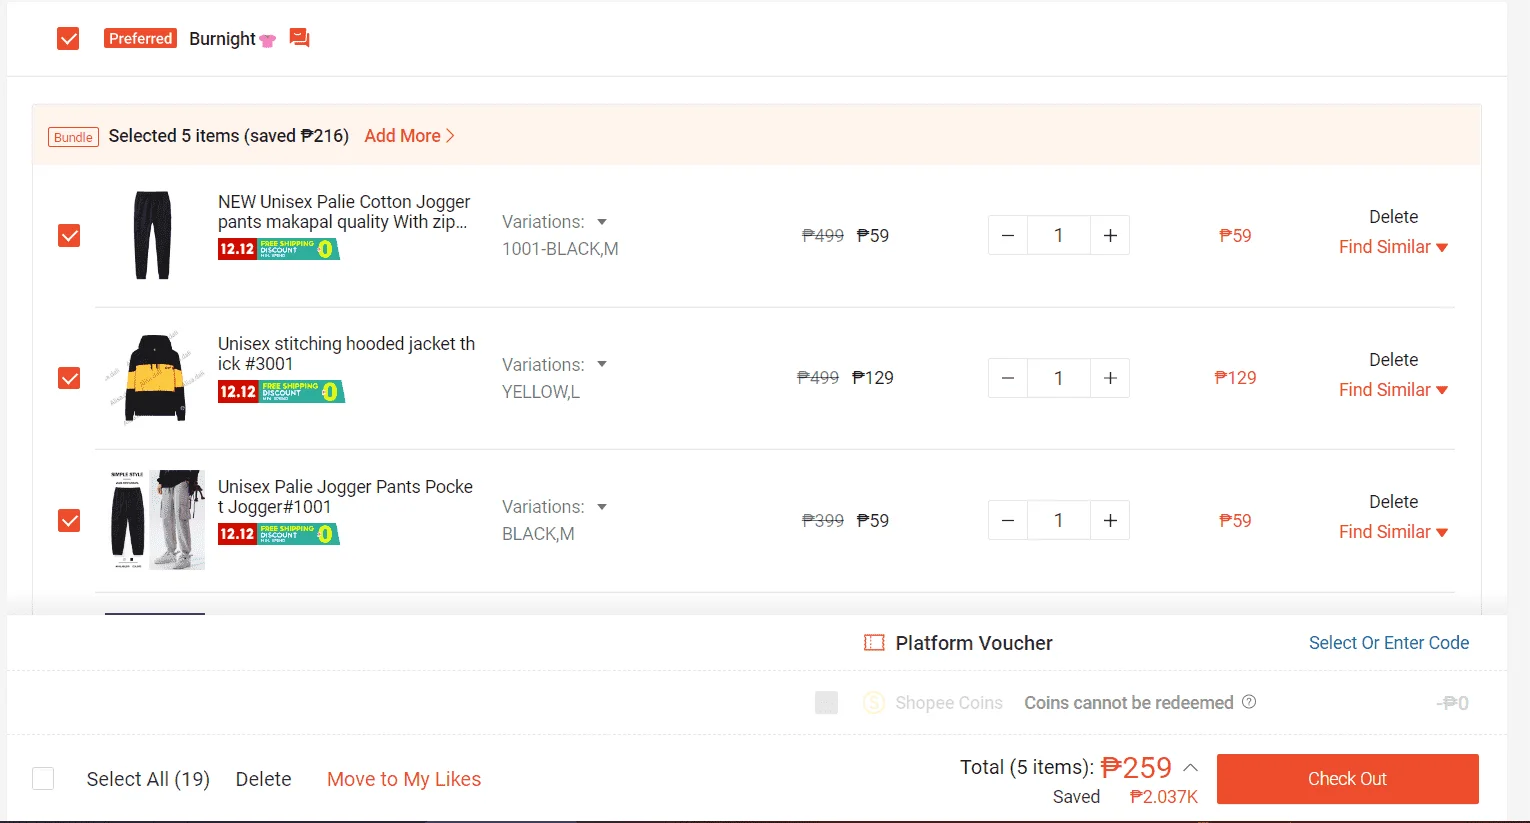The width and height of the screenshot is (1530, 823).
Task: Click quantity field of Cotton Jogger pants
Action: (1059, 236)
